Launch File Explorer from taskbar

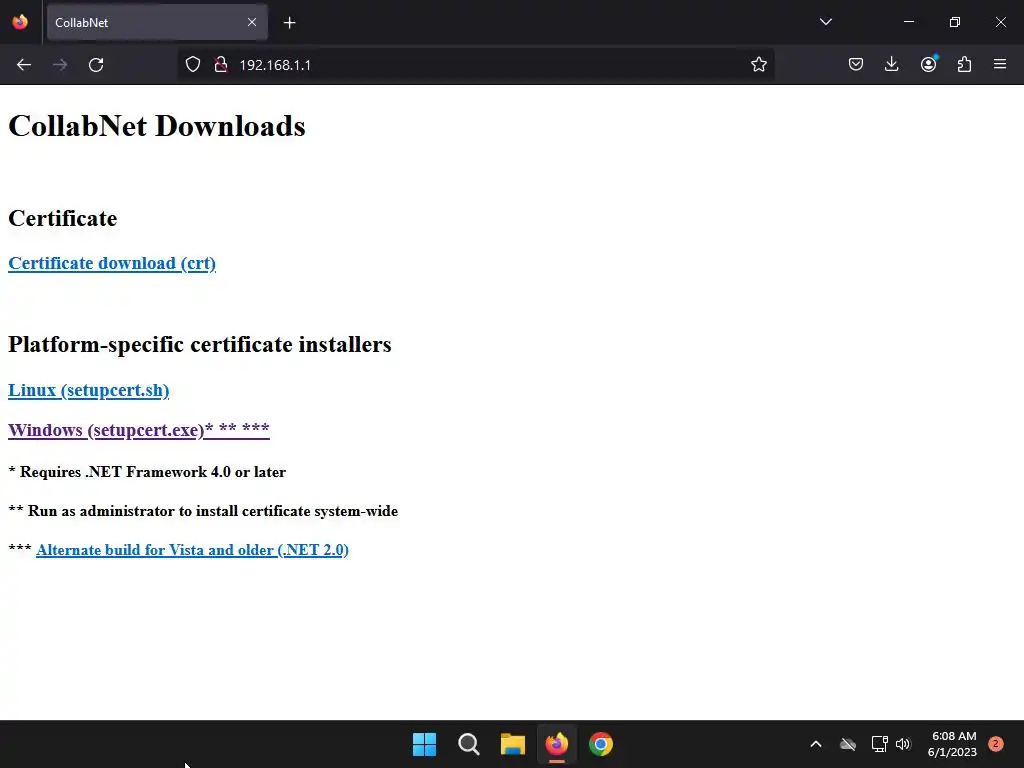point(513,744)
